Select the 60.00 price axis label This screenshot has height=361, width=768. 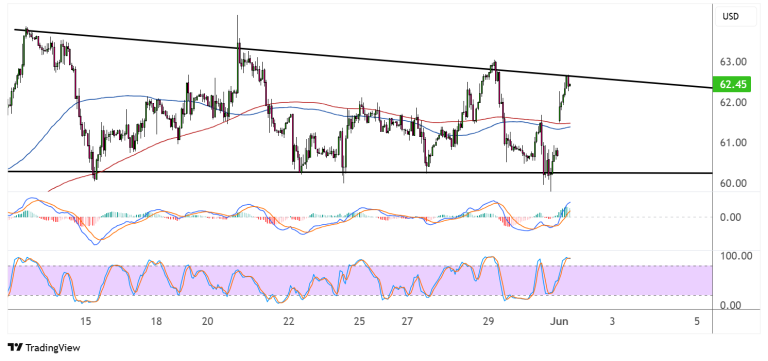coord(733,184)
